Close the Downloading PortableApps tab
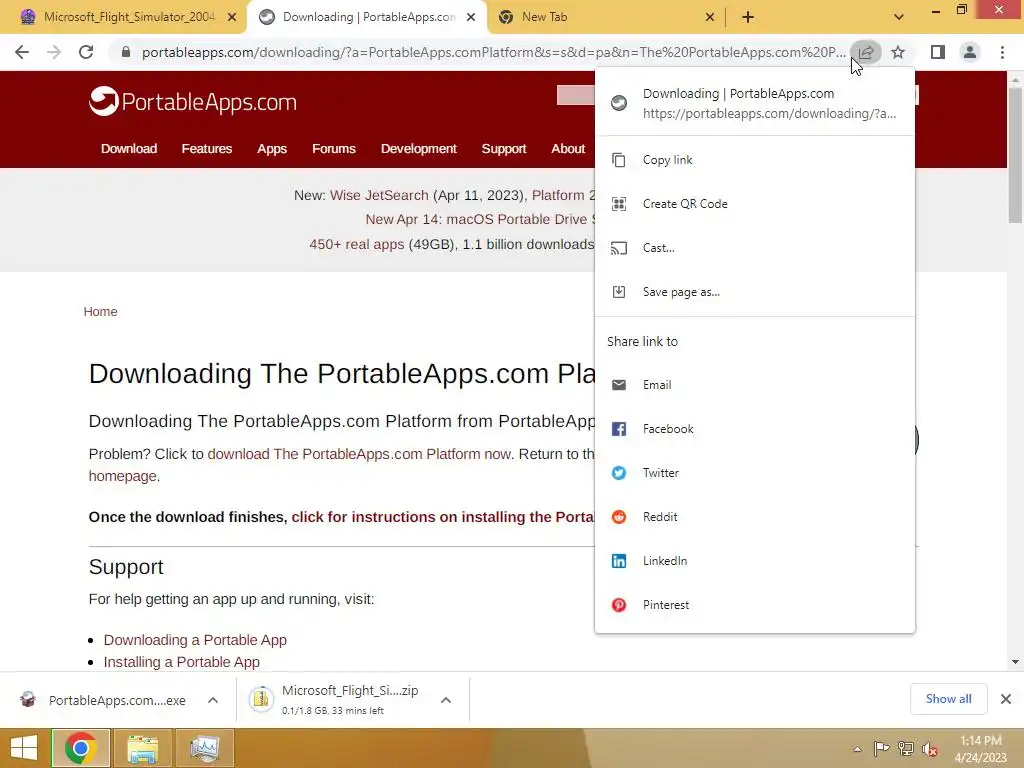Screen dimensions: 1024x768 [471, 17]
